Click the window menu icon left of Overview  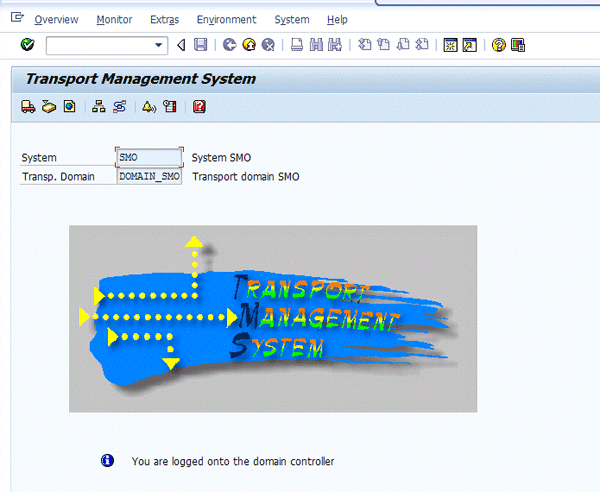(17, 18)
